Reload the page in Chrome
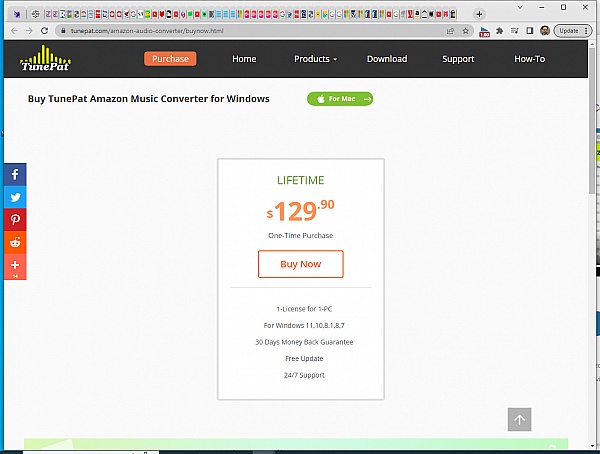 tap(44, 31)
